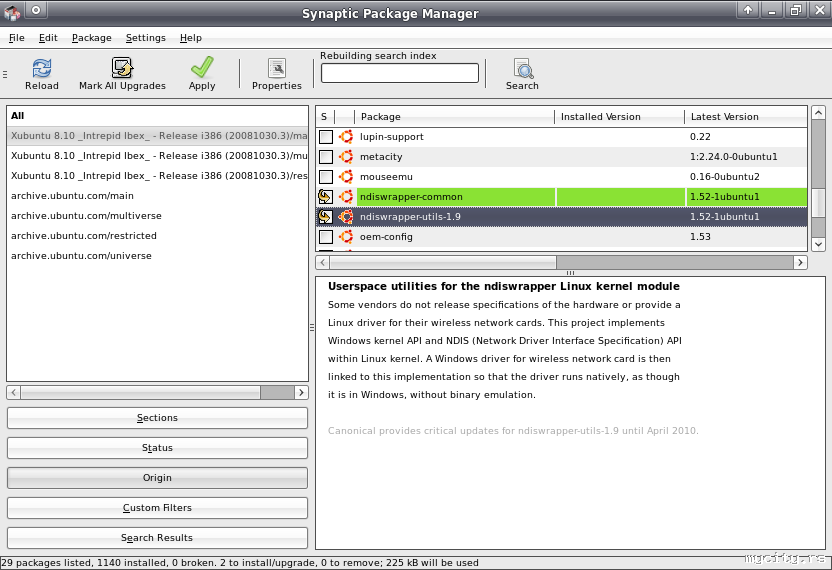Toggle ndiswrapper-common marked-for-install status box

pos(325,197)
